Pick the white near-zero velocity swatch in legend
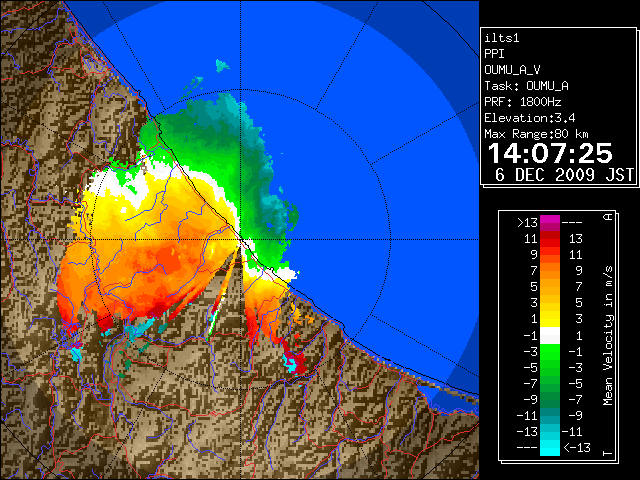The width and height of the screenshot is (640, 480). click(x=550, y=336)
